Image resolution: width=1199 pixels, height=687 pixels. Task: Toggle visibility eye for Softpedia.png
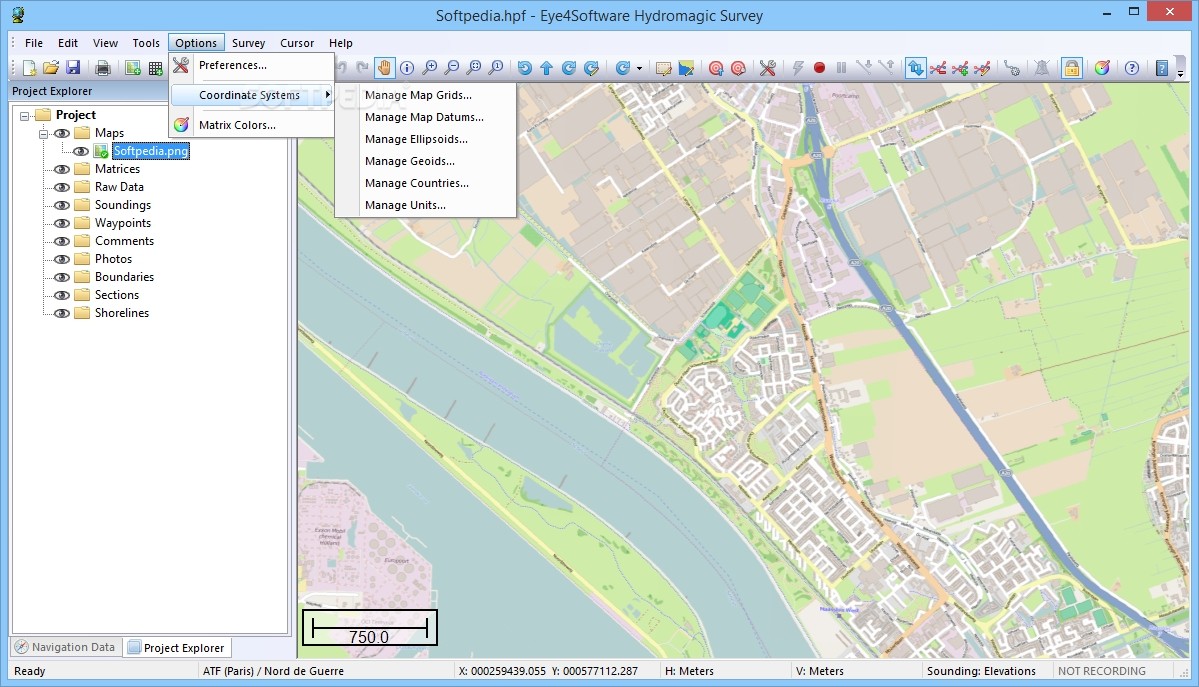pos(80,151)
